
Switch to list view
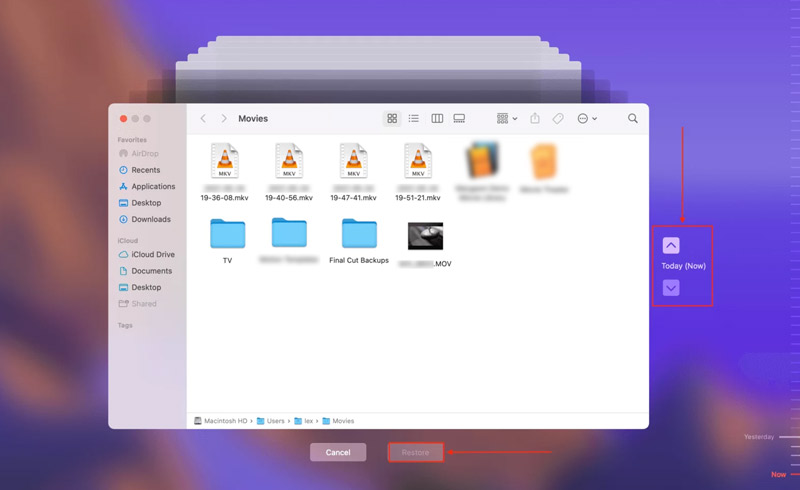click(x=414, y=119)
